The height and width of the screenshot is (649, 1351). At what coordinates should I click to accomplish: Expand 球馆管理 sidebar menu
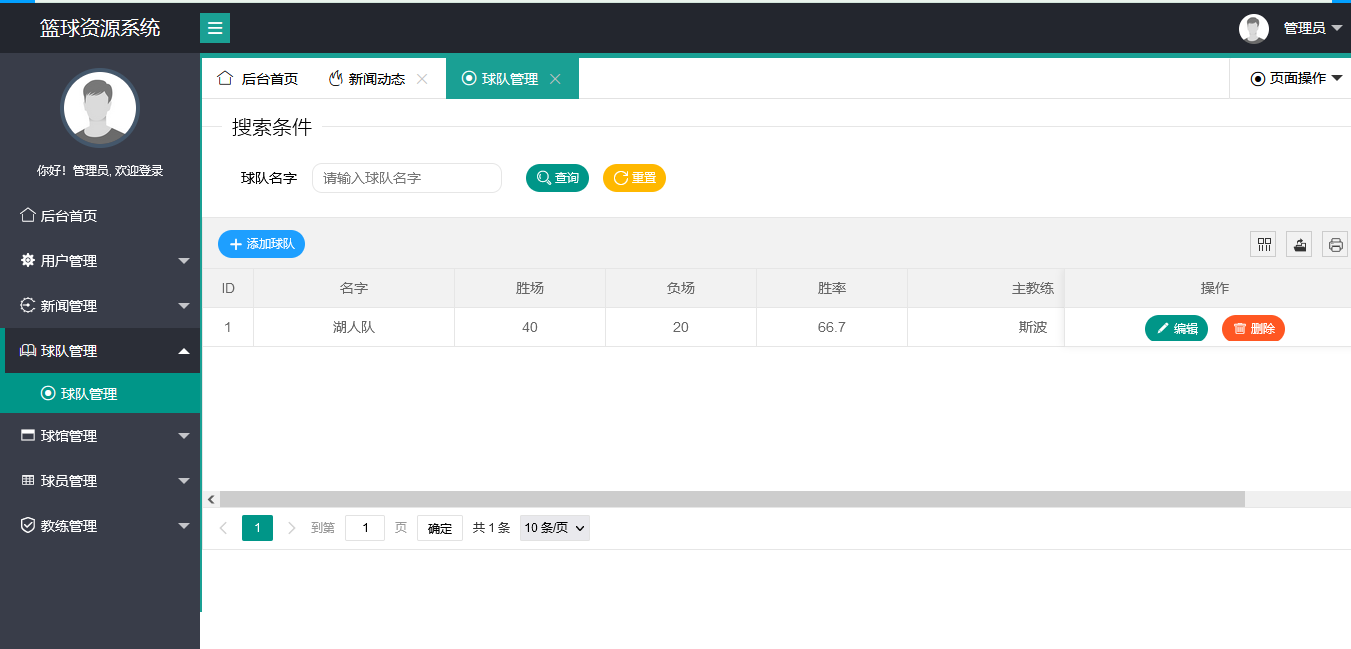coord(100,436)
